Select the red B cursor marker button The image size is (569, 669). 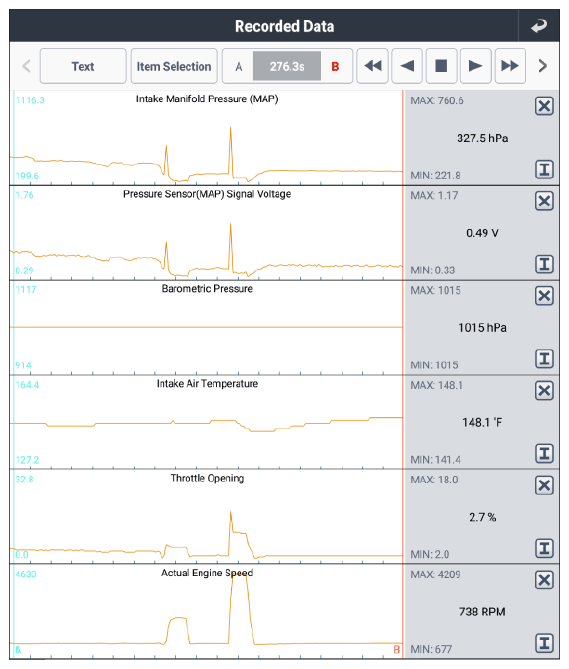click(x=335, y=67)
